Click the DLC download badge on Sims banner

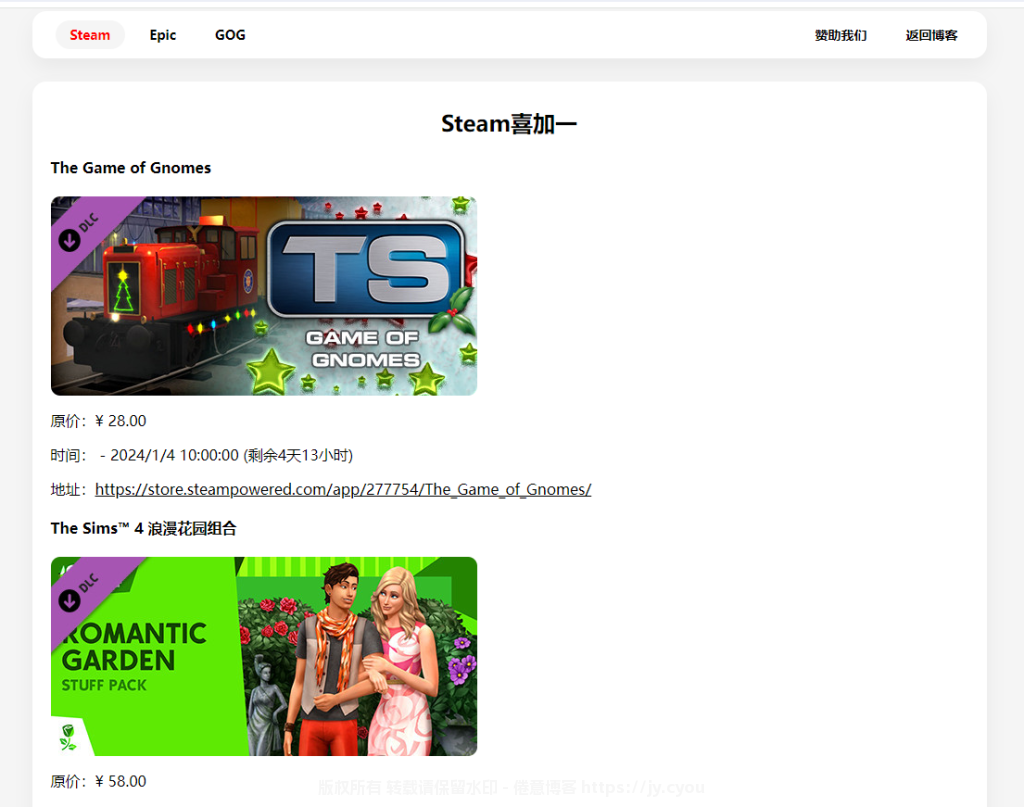80,590
